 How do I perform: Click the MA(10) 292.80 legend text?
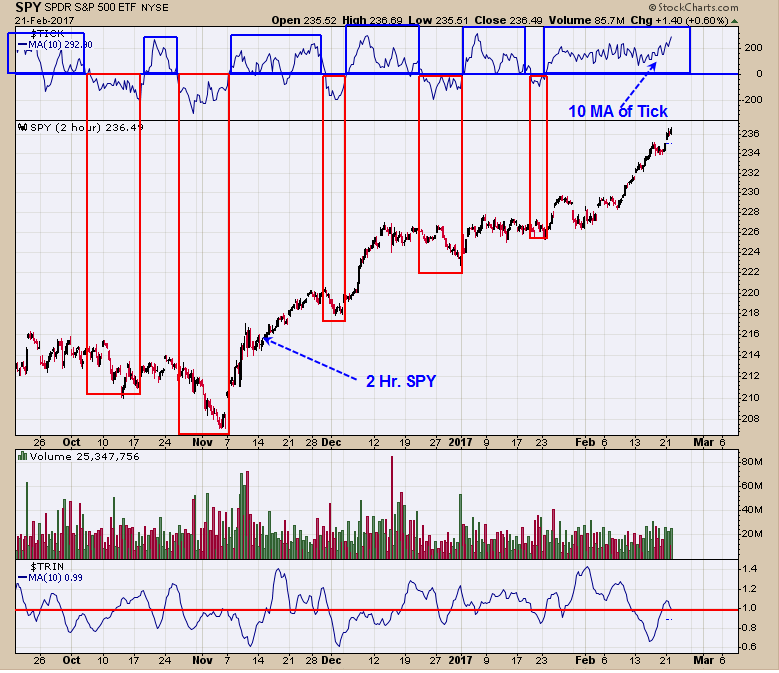[60, 45]
